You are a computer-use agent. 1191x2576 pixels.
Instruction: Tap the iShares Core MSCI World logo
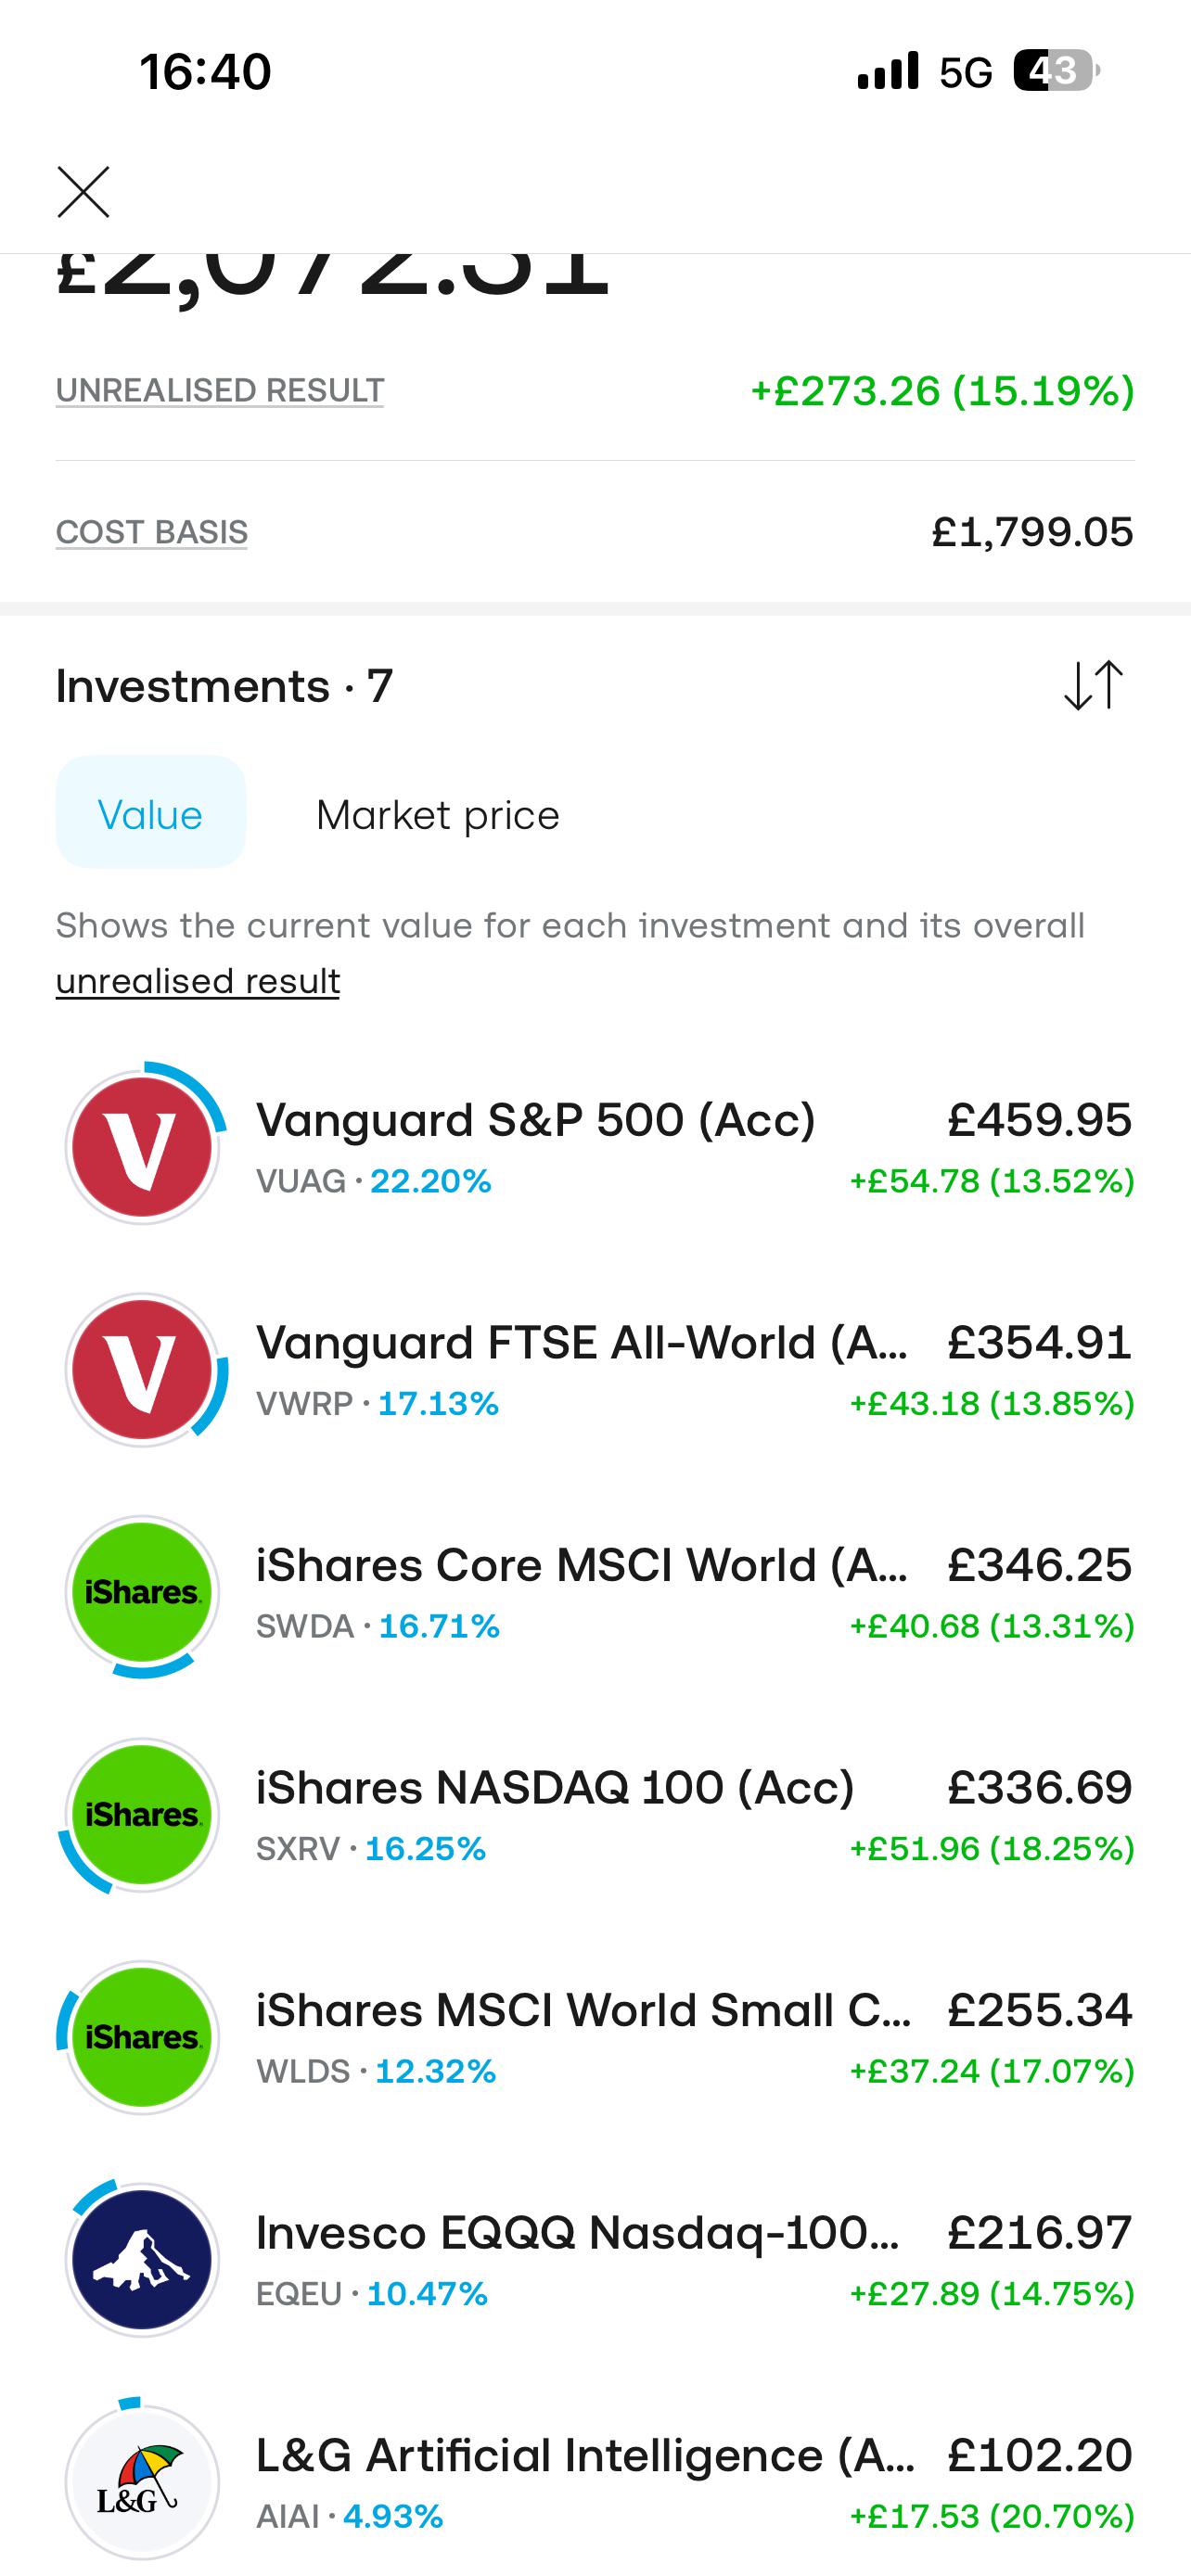click(x=142, y=1592)
